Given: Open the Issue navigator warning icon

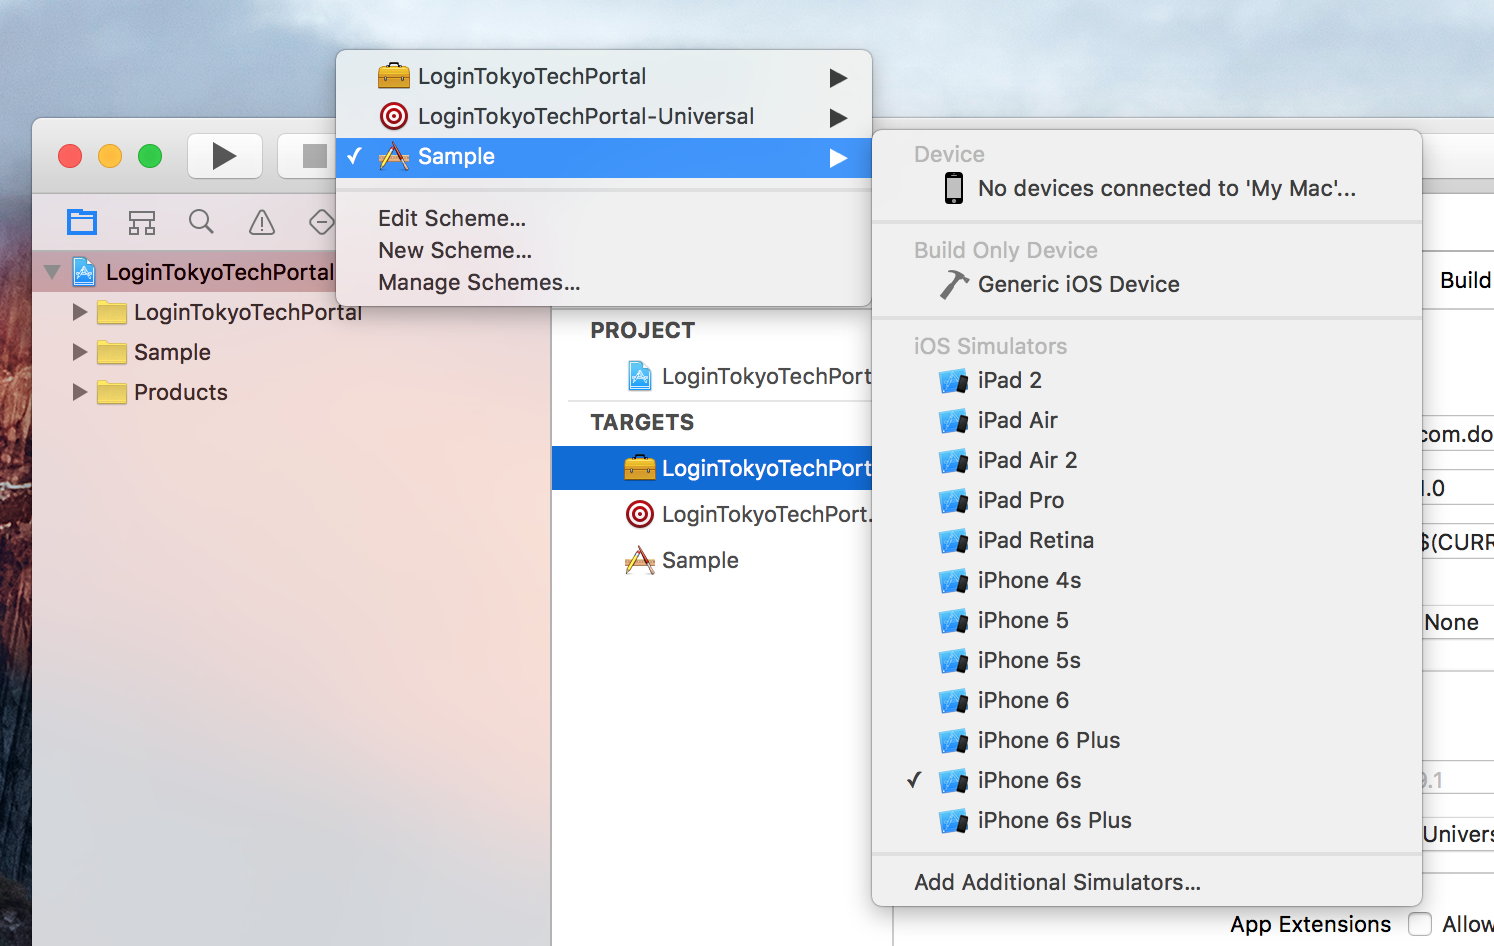Looking at the screenshot, I should [262, 222].
